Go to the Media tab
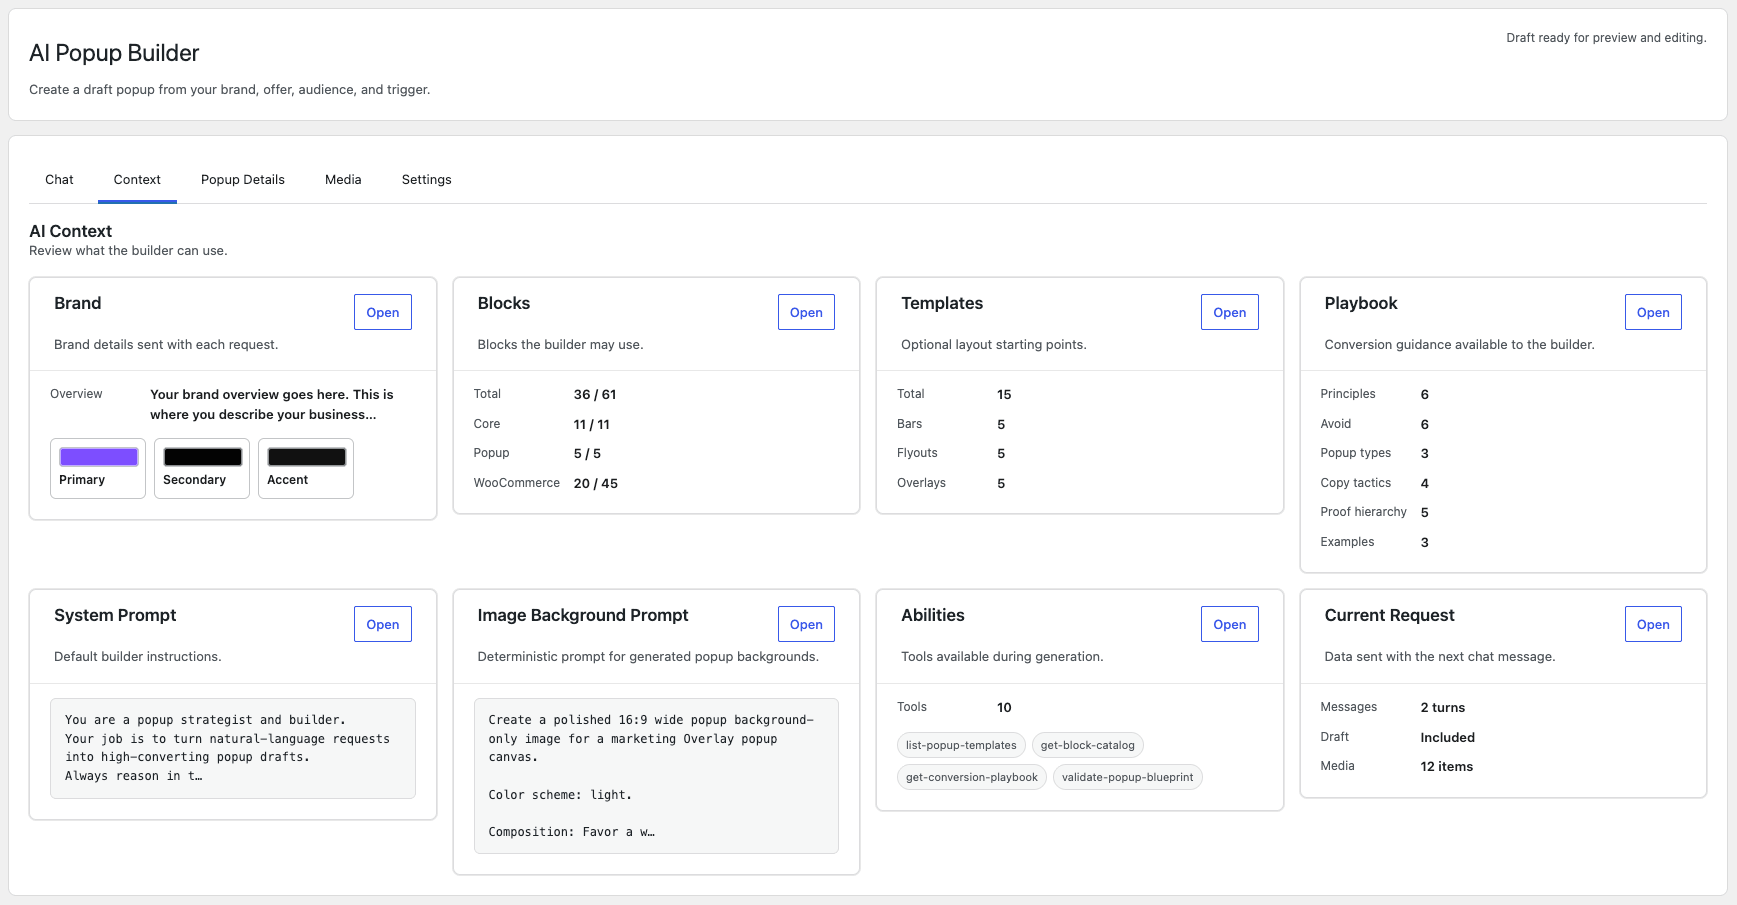 pos(343,180)
